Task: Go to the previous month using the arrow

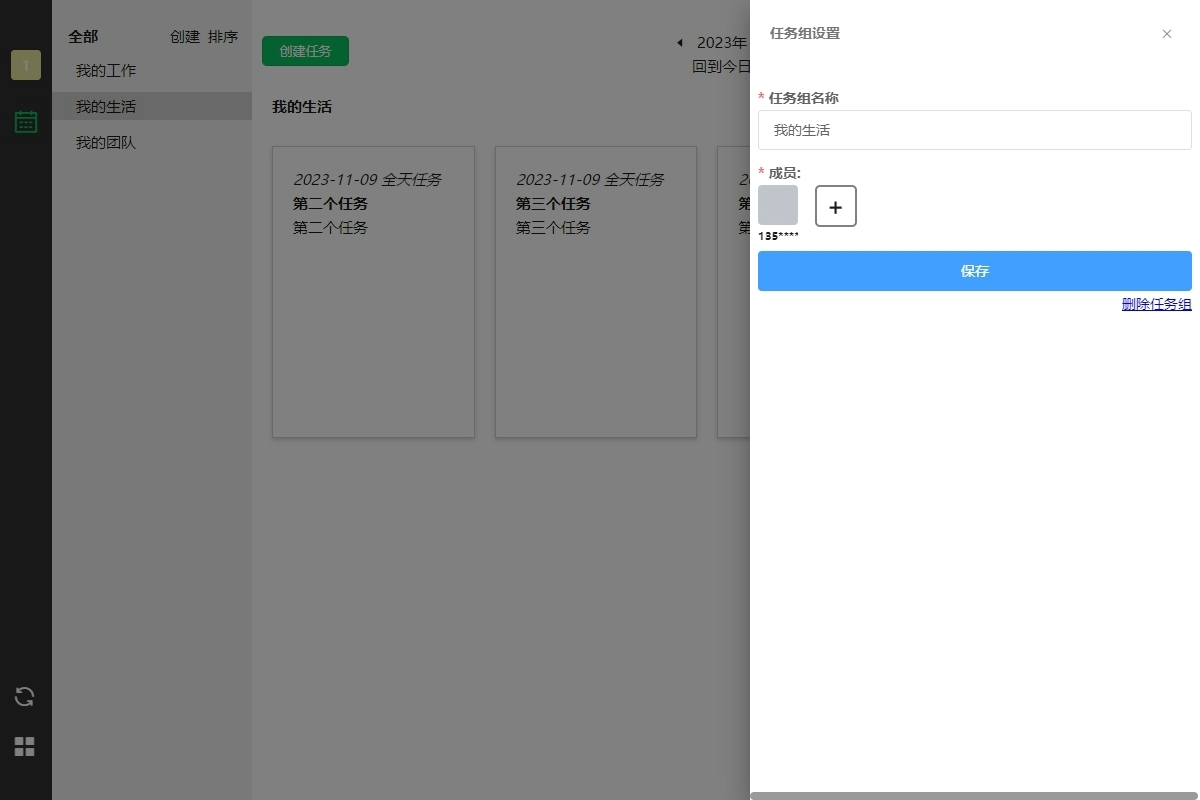Action: 680,43
